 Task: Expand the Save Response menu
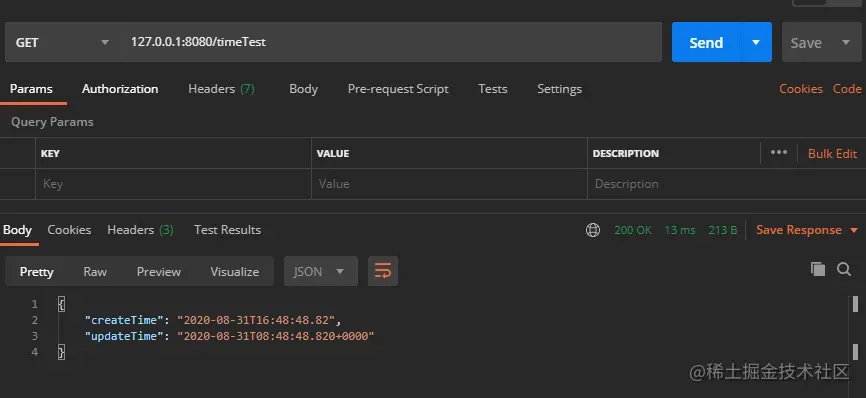point(807,230)
